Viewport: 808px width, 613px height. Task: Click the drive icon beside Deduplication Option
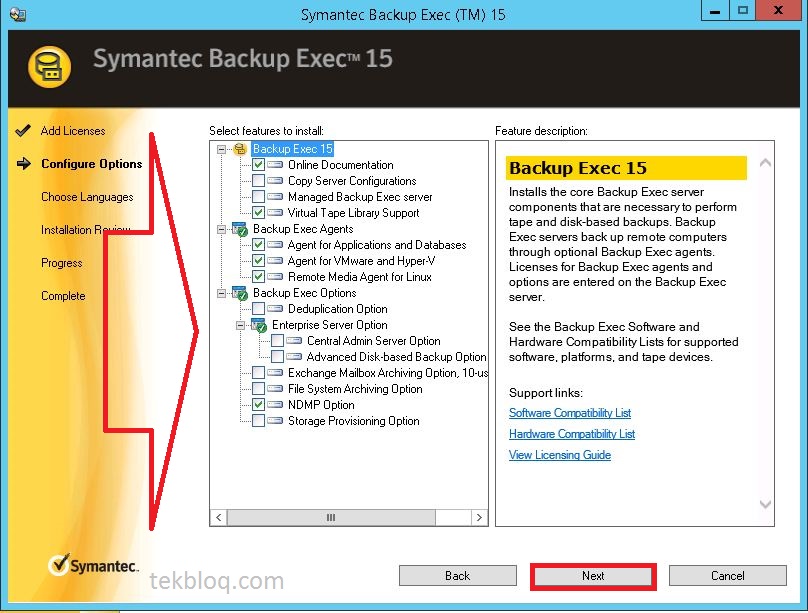pos(275,309)
